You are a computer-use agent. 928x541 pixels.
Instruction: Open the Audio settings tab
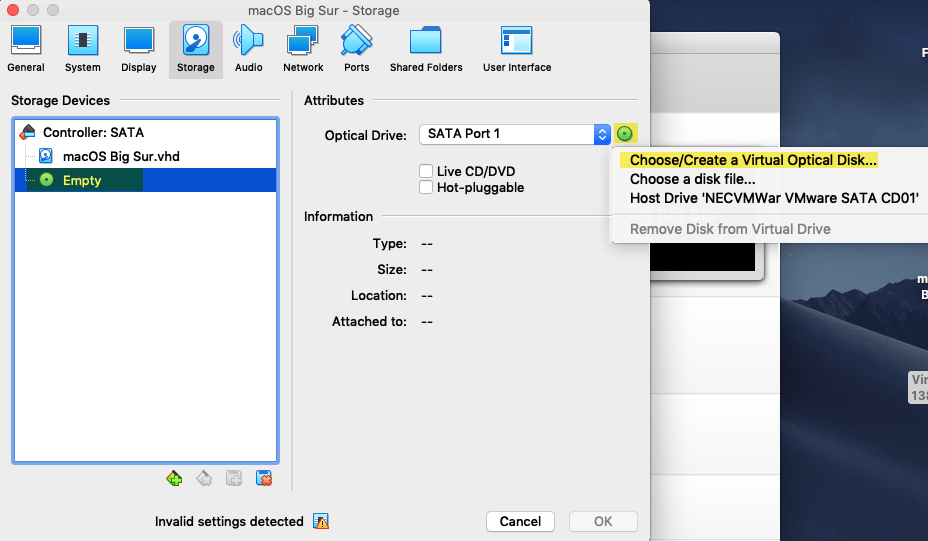click(x=249, y=50)
